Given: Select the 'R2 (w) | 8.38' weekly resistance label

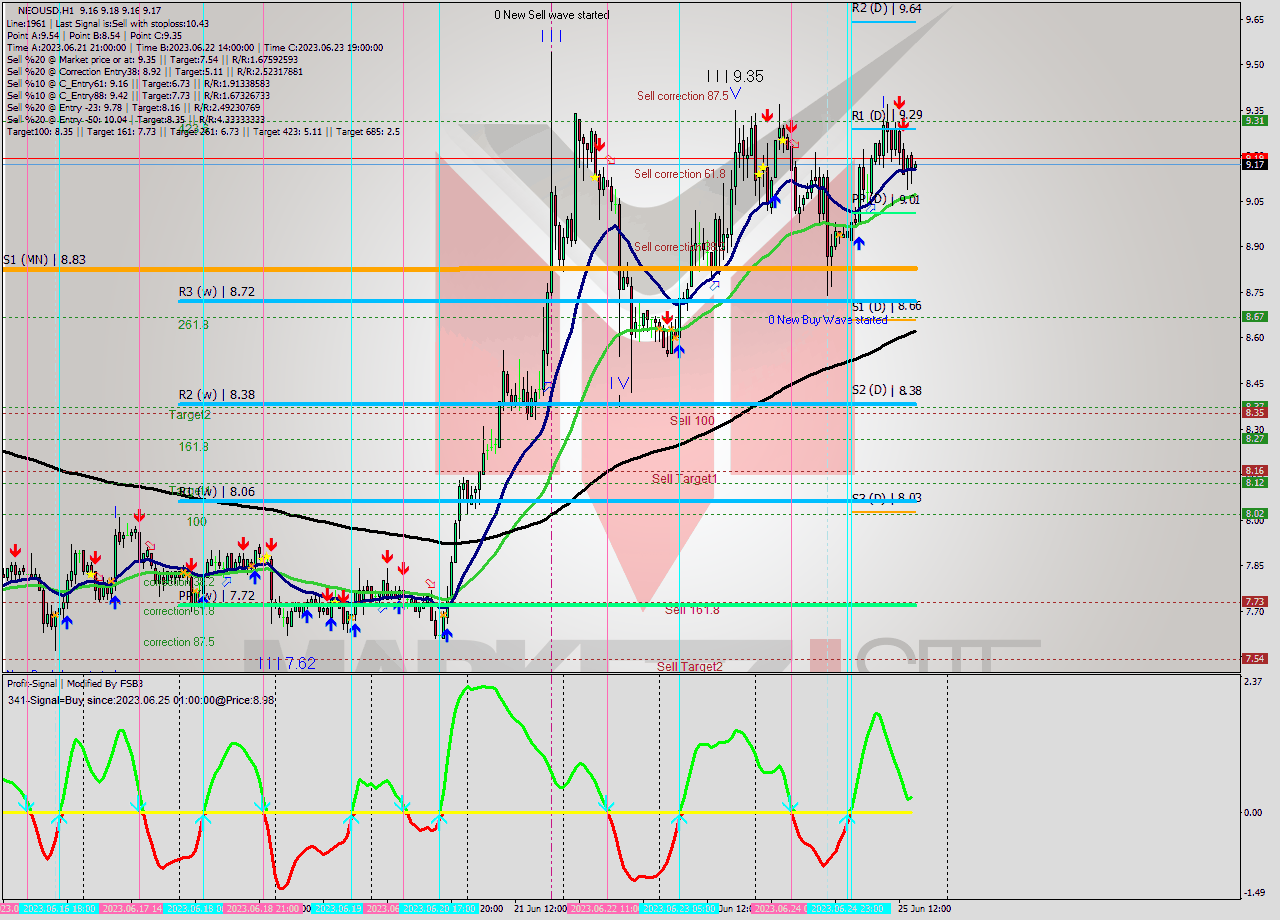Looking at the screenshot, I should [x=216, y=395].
